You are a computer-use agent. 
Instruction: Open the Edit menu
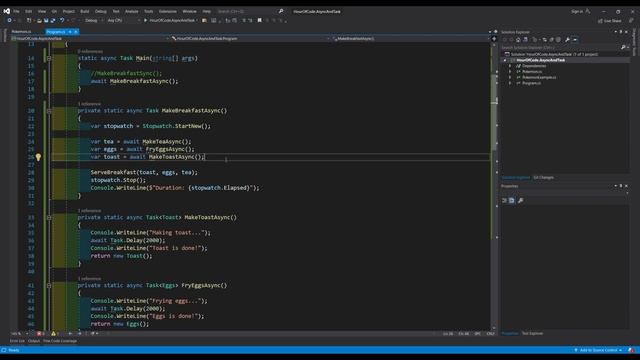point(29,11)
